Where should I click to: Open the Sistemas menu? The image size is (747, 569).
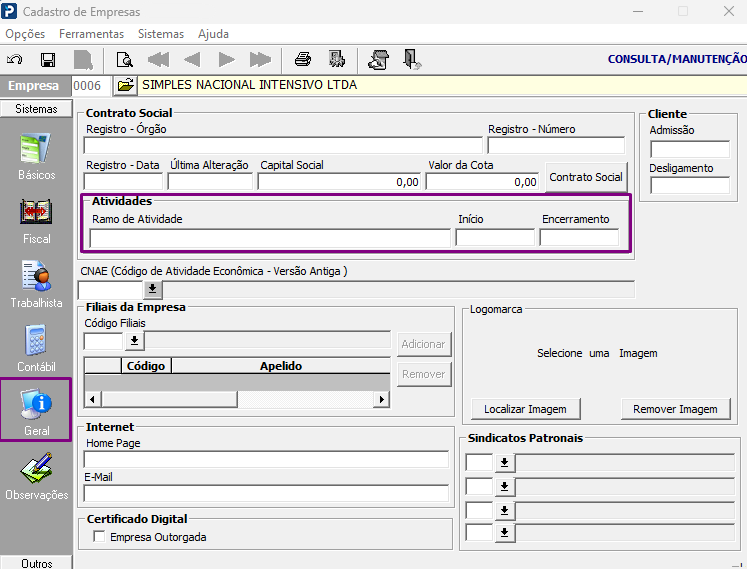161,34
